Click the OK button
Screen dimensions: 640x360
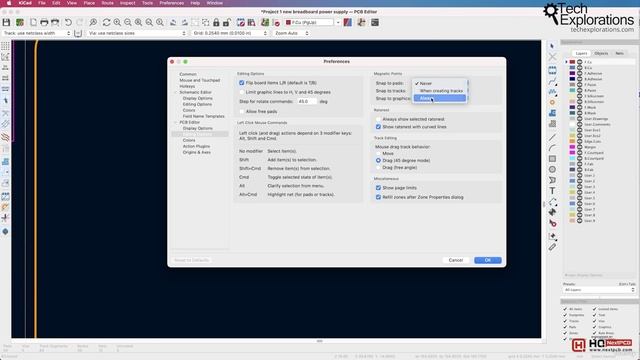click(488, 260)
